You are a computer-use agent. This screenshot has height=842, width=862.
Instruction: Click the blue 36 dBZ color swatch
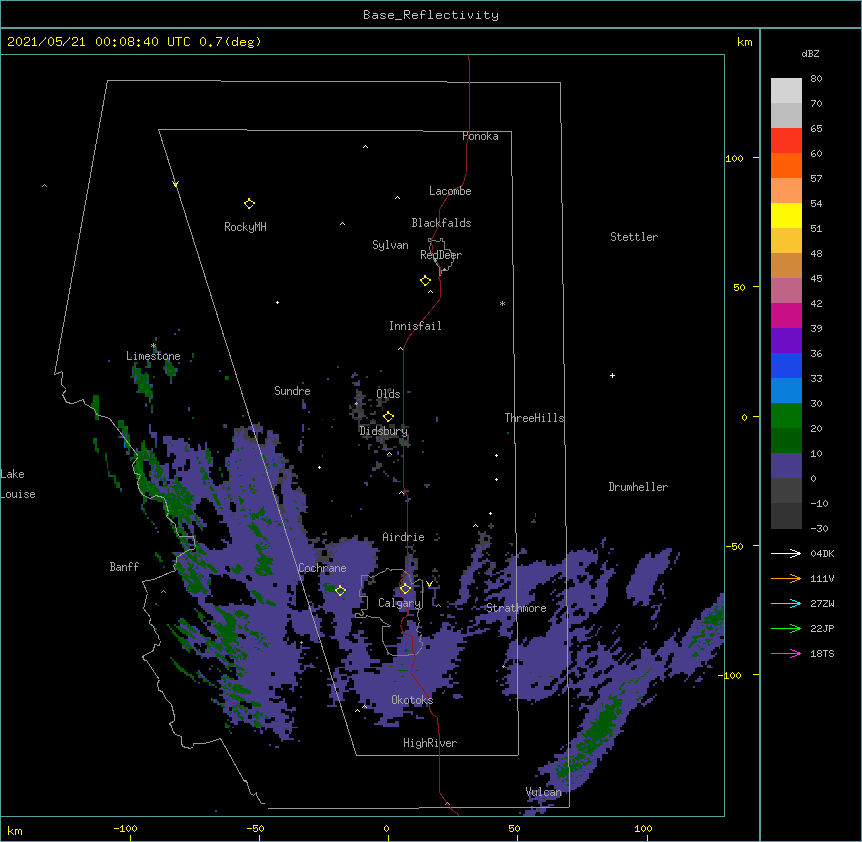786,365
